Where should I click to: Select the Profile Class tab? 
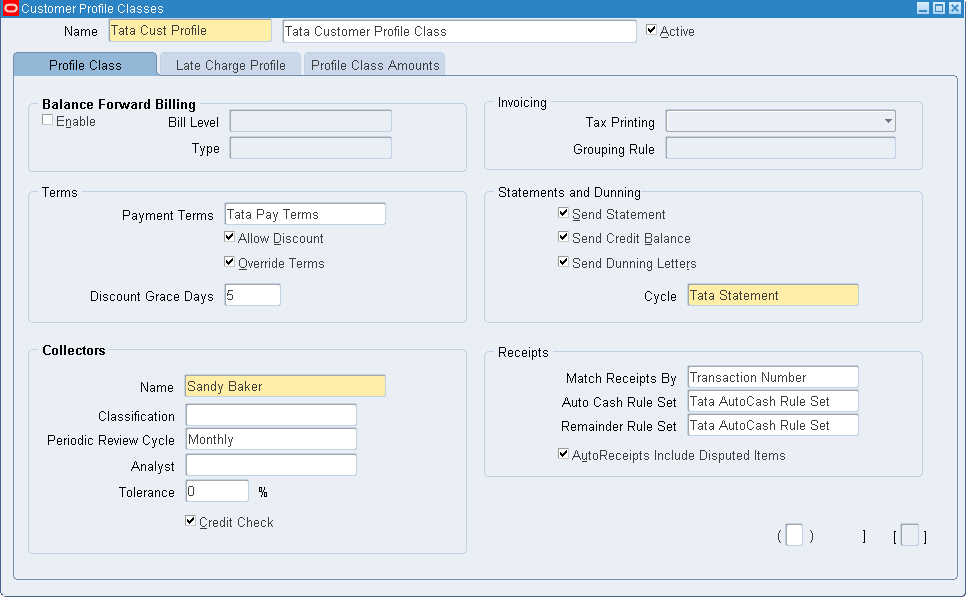85,65
